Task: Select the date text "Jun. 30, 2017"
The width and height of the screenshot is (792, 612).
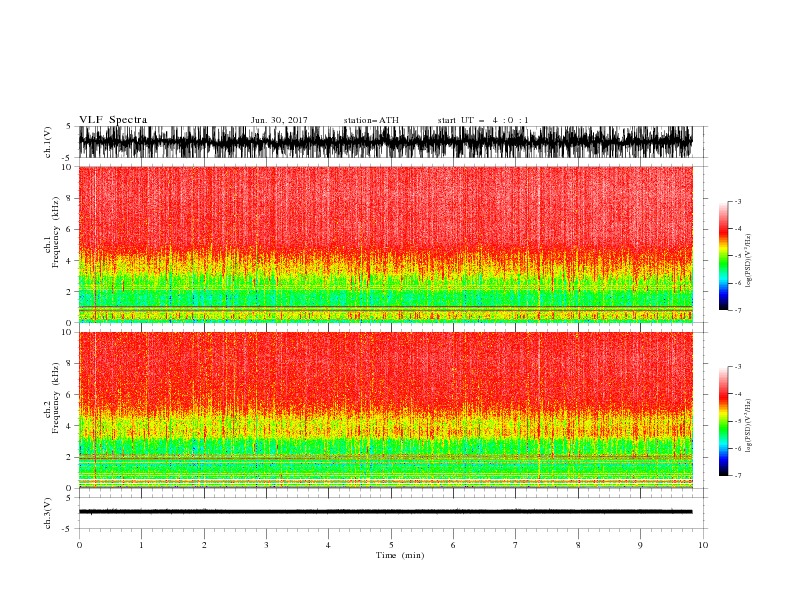Action: point(279,120)
